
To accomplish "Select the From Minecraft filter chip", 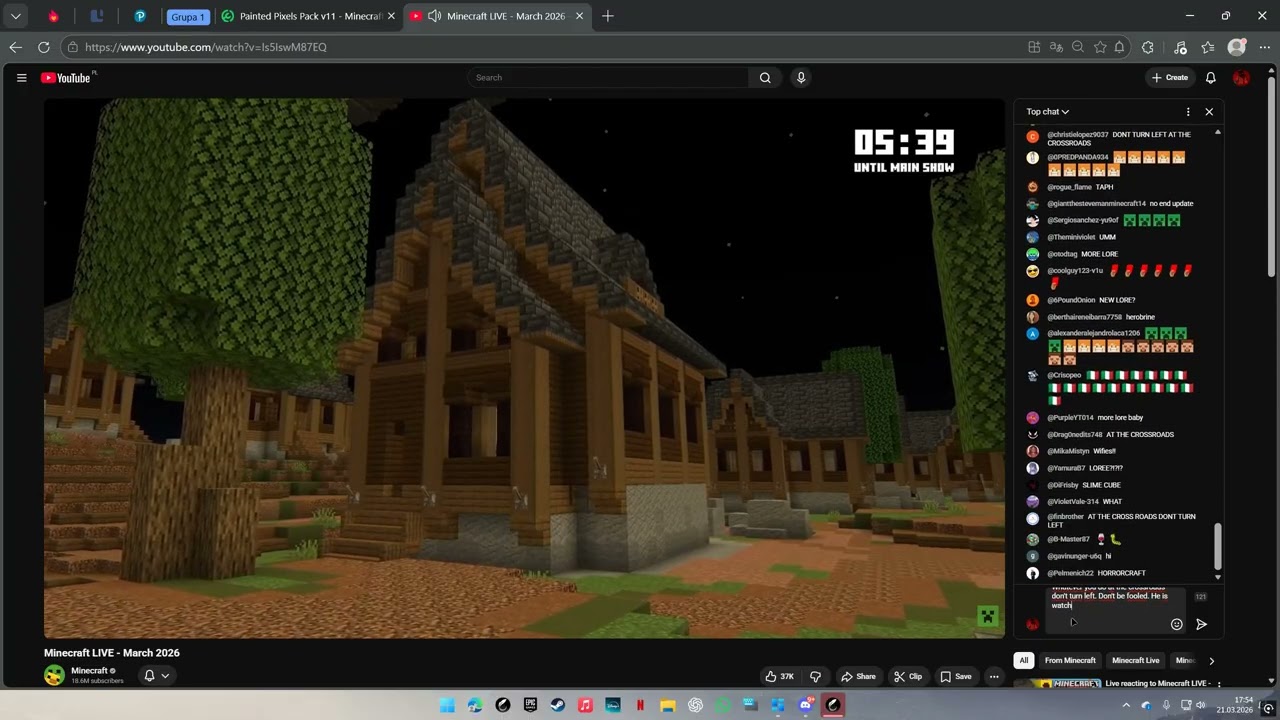I will click(x=1070, y=660).
